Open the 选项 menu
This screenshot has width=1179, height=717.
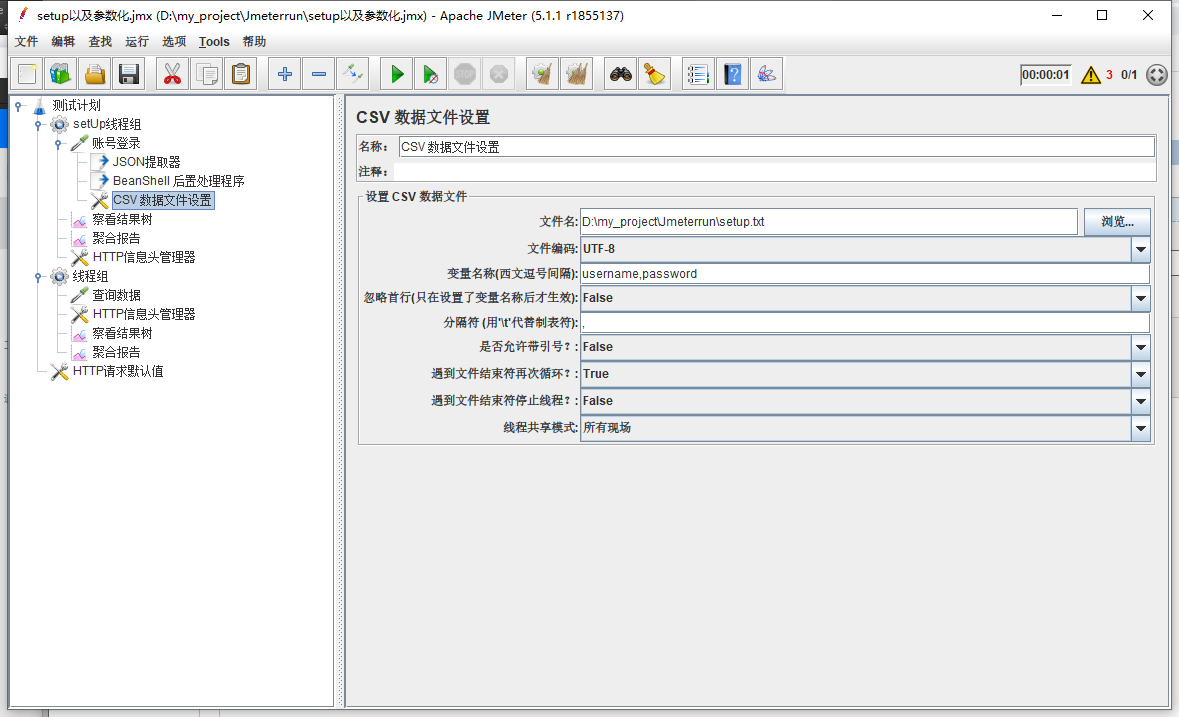174,41
